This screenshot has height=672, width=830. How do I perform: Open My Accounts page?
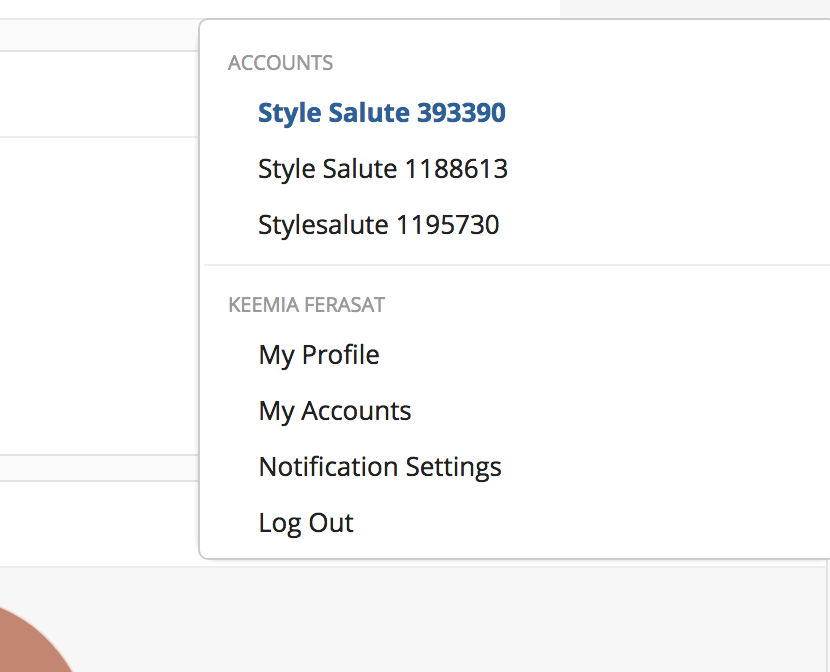(x=335, y=411)
